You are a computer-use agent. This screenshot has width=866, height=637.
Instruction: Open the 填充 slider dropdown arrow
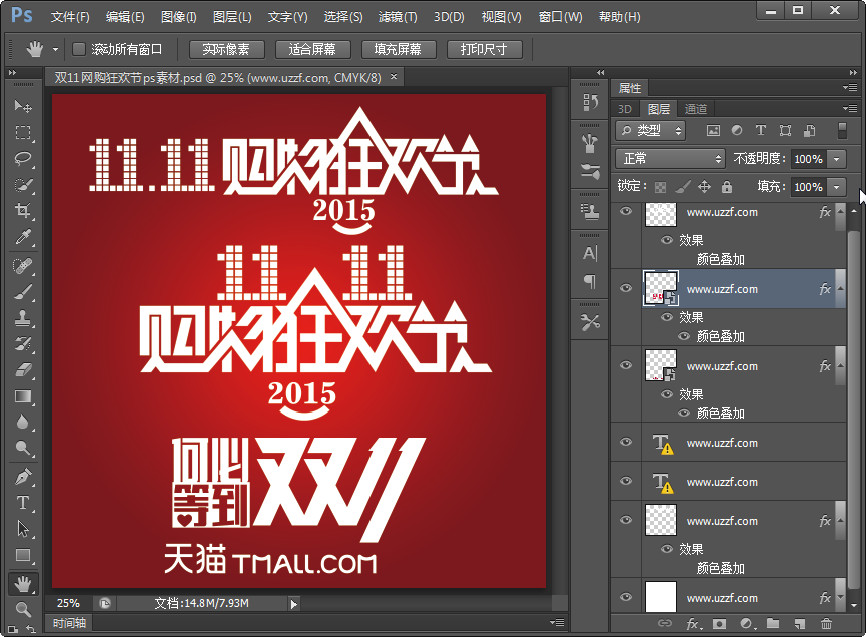click(x=837, y=187)
